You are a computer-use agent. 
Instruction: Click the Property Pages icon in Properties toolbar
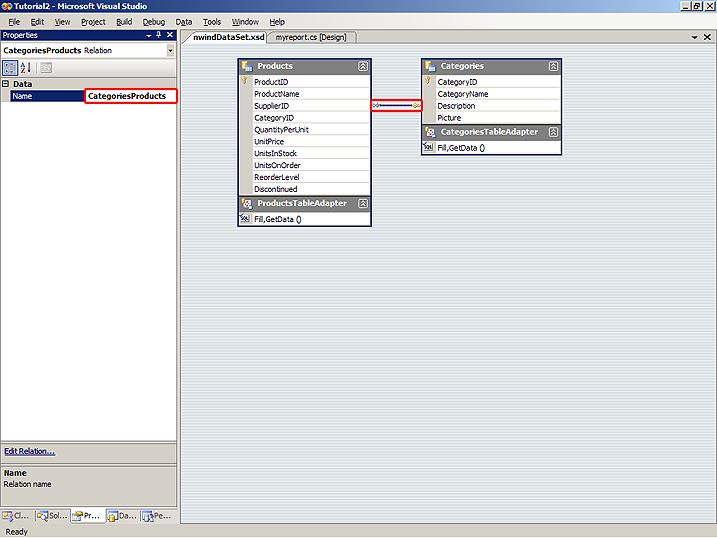46,68
